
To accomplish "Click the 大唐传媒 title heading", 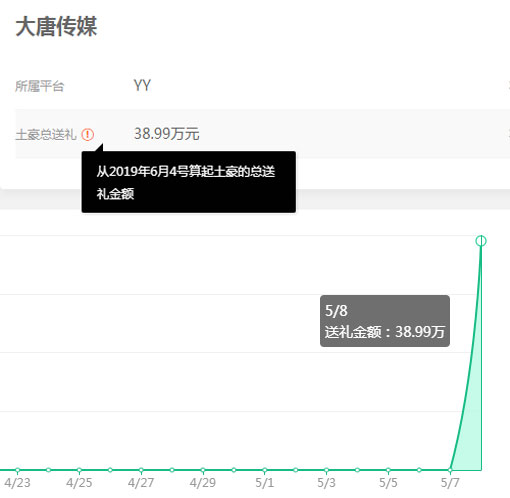I will point(56,26).
